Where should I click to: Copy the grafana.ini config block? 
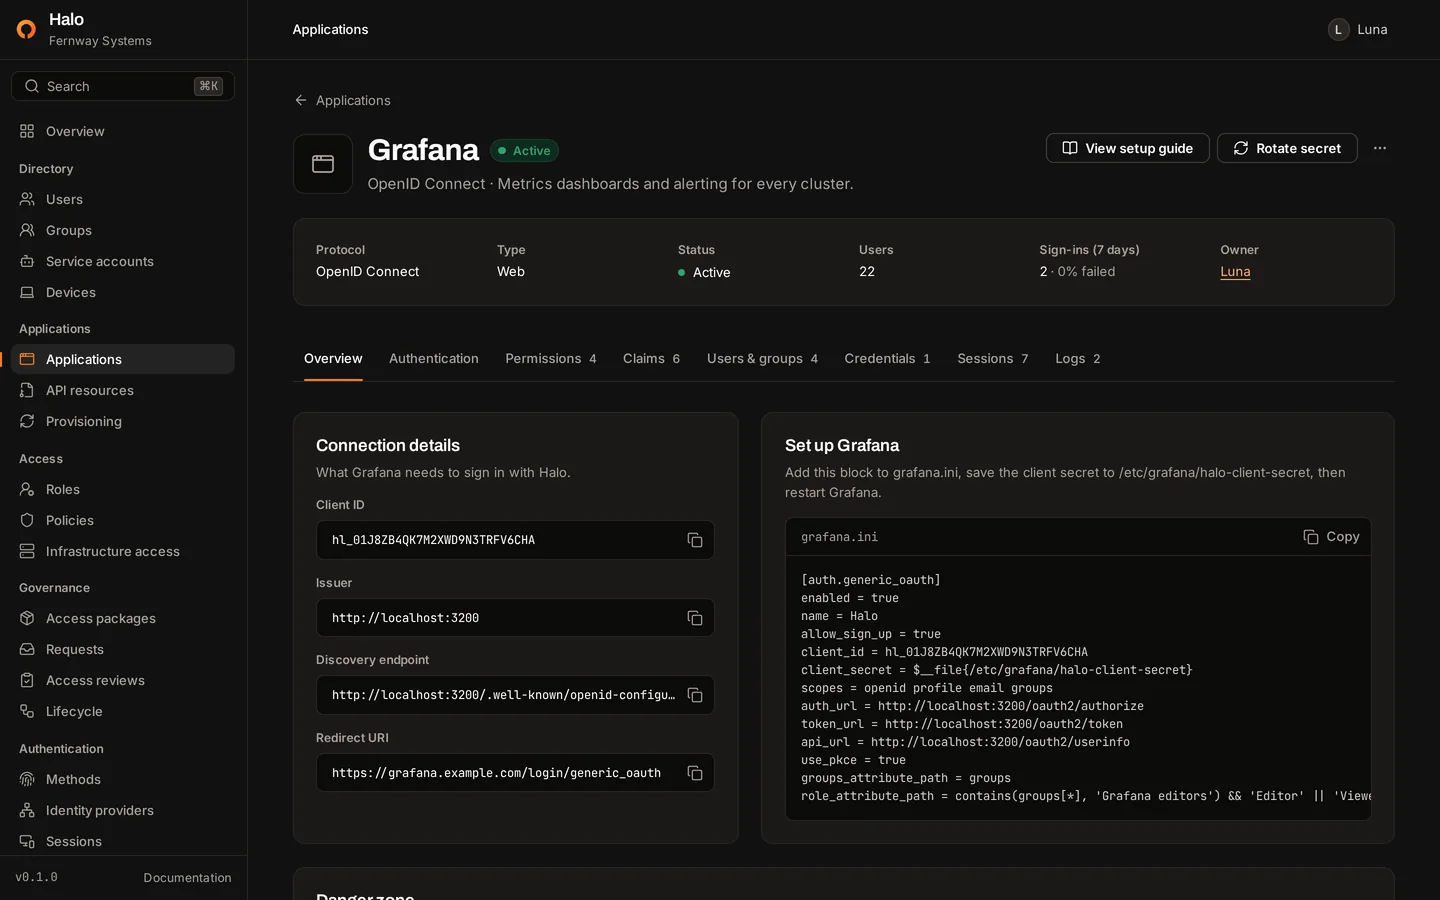click(1331, 537)
